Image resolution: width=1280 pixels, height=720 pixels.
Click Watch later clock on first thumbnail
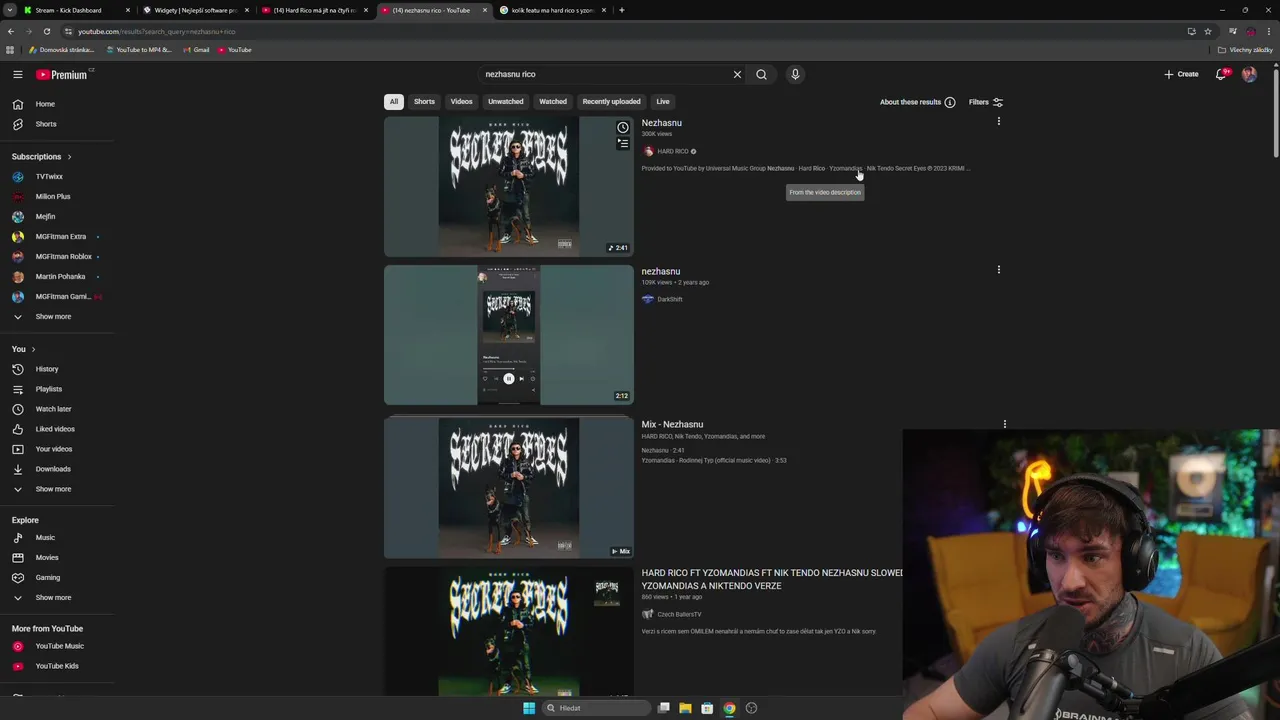(x=623, y=127)
